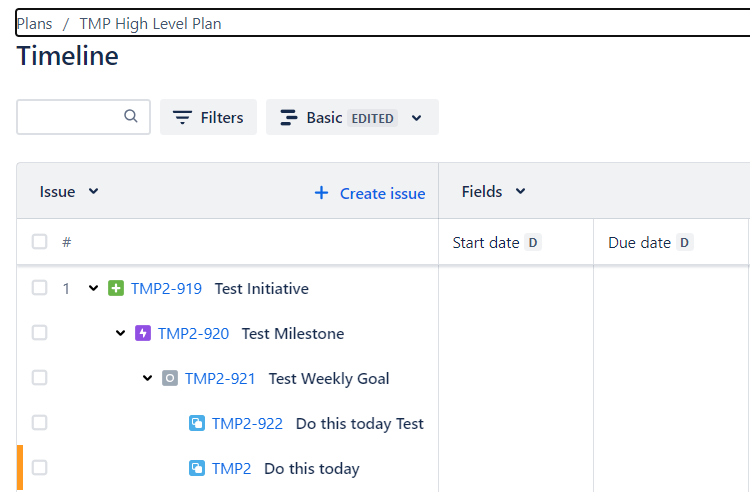This screenshot has height=492, width=750.
Task: Click the blue subtask icon for TMP2-922
Action: coord(197,423)
